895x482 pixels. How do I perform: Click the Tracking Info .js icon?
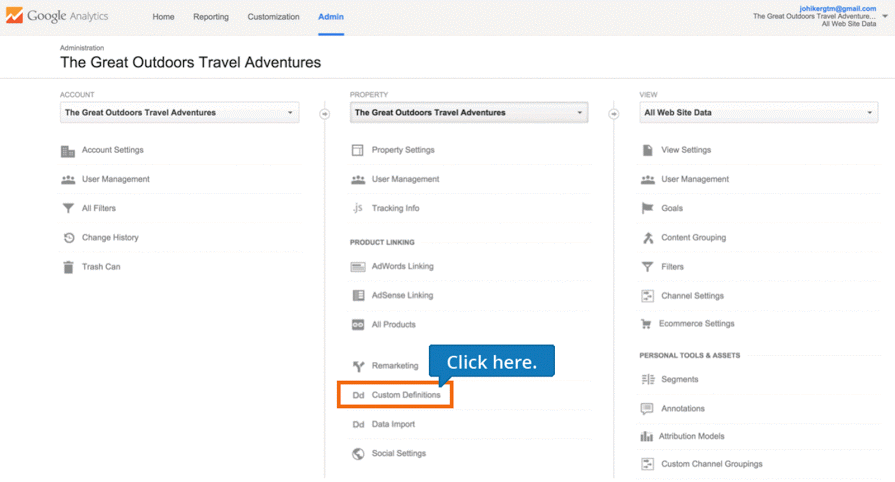(x=357, y=208)
